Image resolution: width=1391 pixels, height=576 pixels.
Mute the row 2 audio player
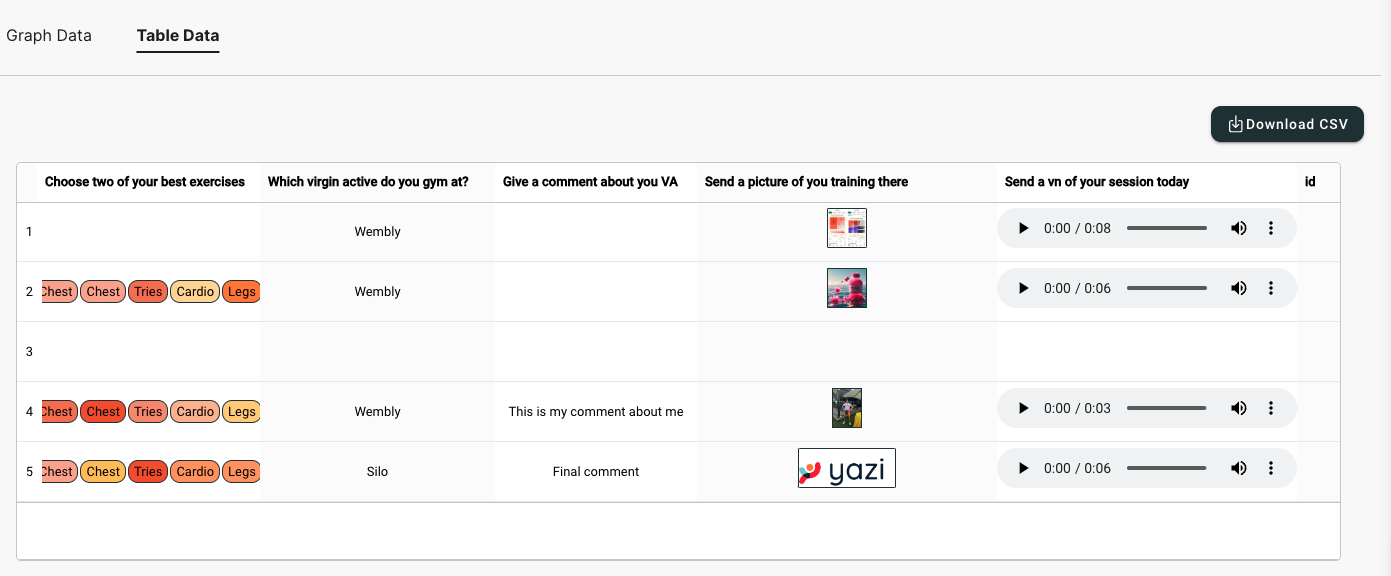point(1239,288)
